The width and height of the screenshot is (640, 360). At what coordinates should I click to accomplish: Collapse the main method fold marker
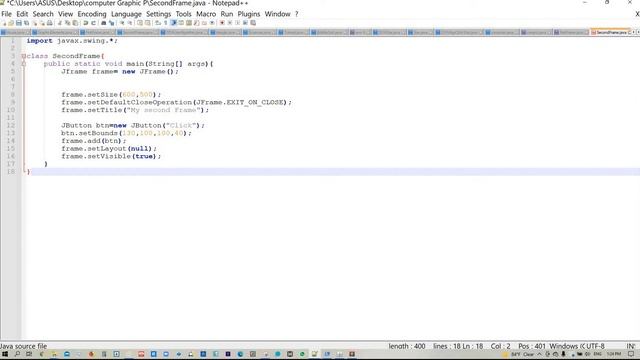click(23, 64)
